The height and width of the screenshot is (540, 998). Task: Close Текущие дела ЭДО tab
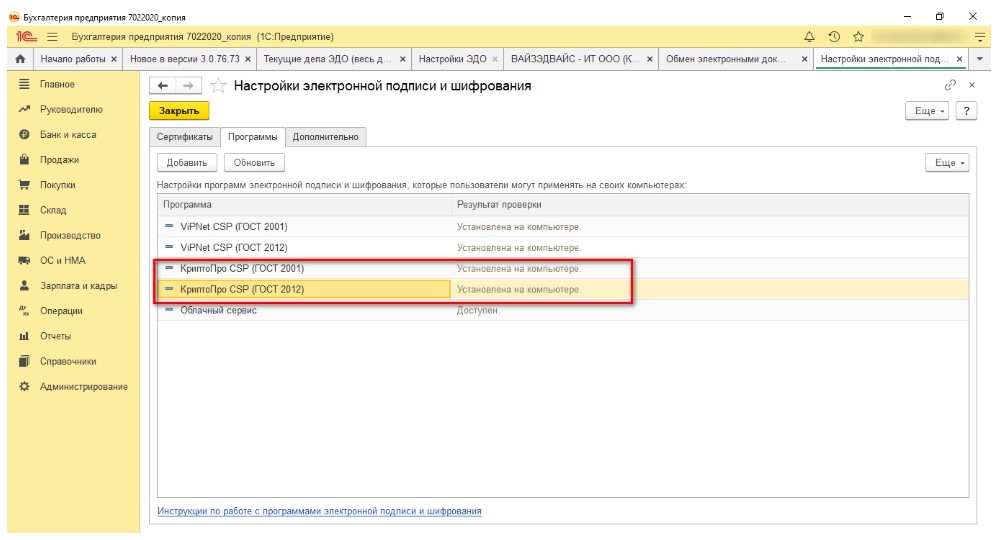coord(402,59)
